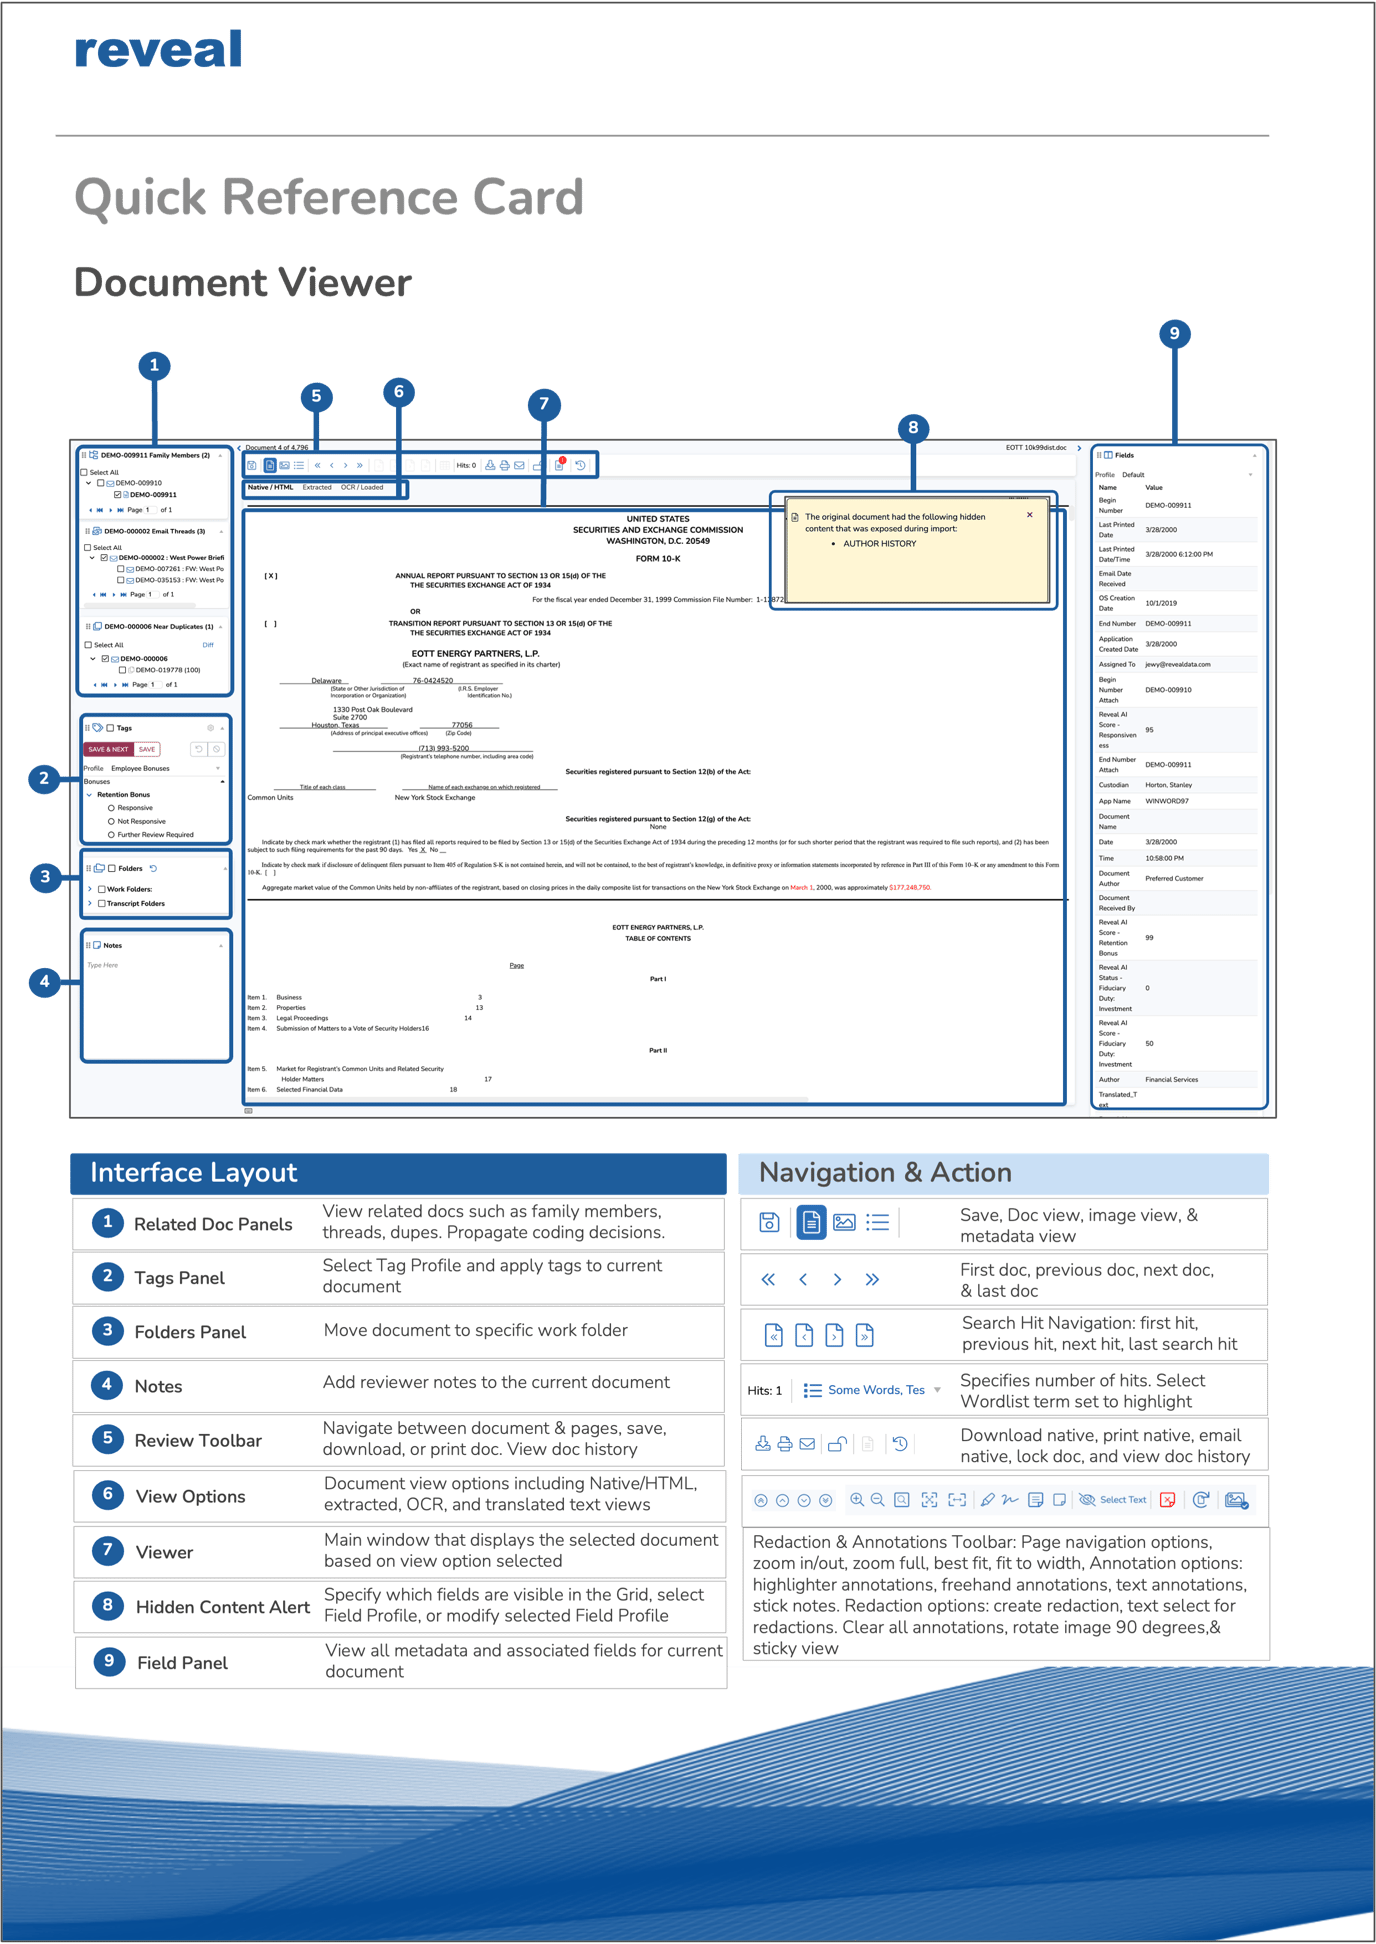Image resolution: width=1376 pixels, height=1944 pixels.
Task: Check Select All in Family Members panel
Action: (x=85, y=472)
